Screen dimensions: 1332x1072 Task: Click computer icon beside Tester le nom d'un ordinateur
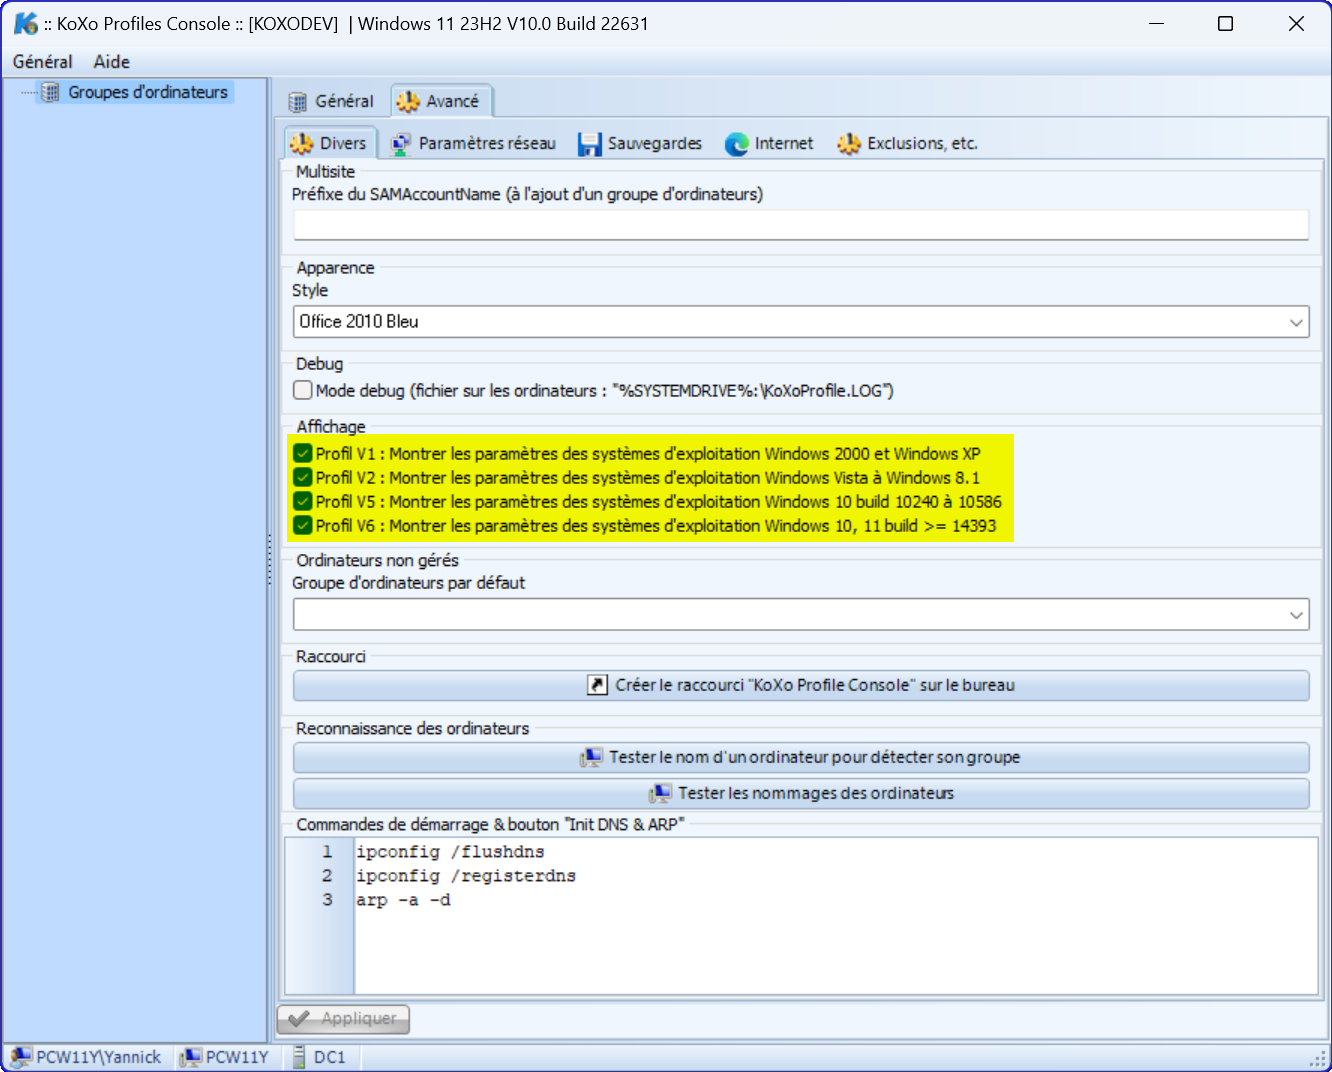591,758
